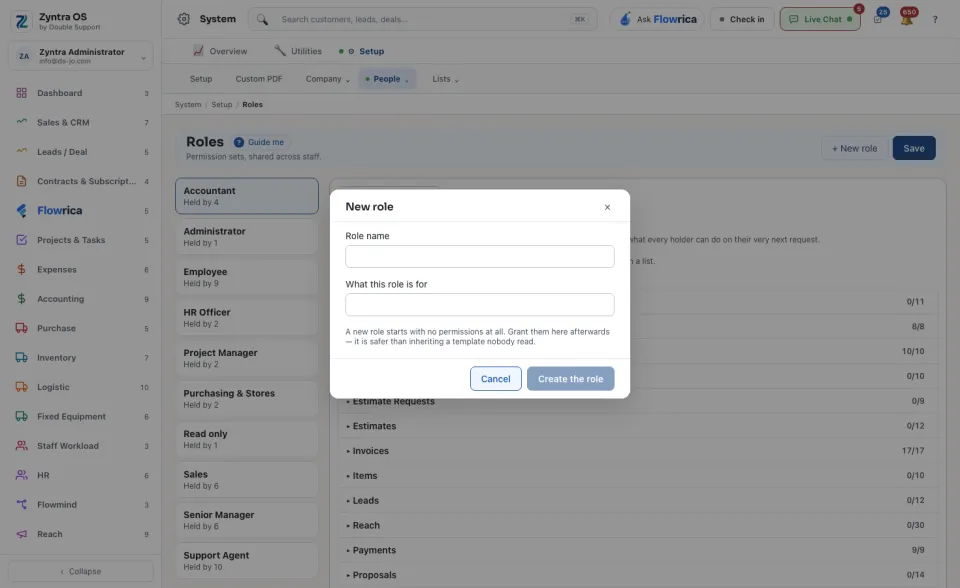
Task: Open the Expenses dollar icon
Action: pyautogui.click(x=21, y=270)
